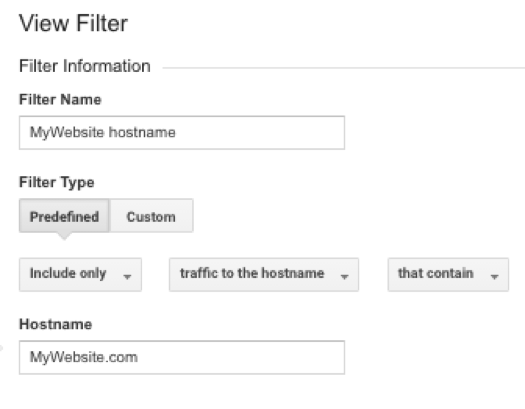Click the View Filter page heading

[x=74, y=23]
